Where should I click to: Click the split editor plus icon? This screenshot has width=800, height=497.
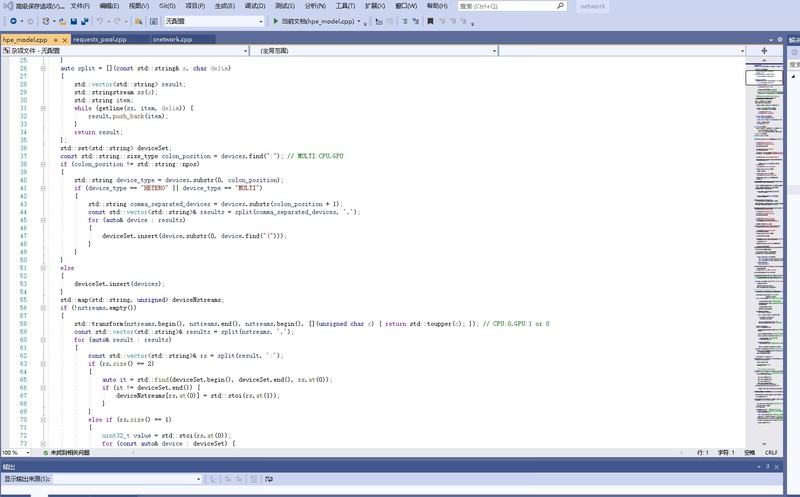pyautogui.click(x=764, y=51)
